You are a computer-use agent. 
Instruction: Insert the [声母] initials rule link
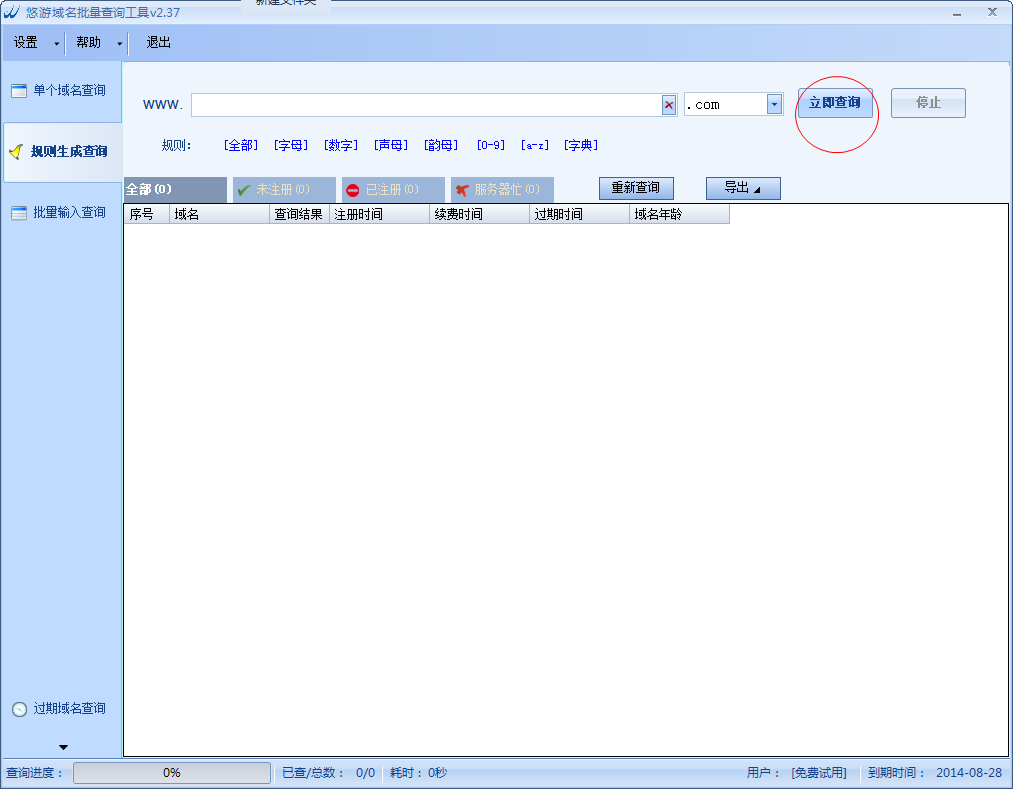click(391, 145)
